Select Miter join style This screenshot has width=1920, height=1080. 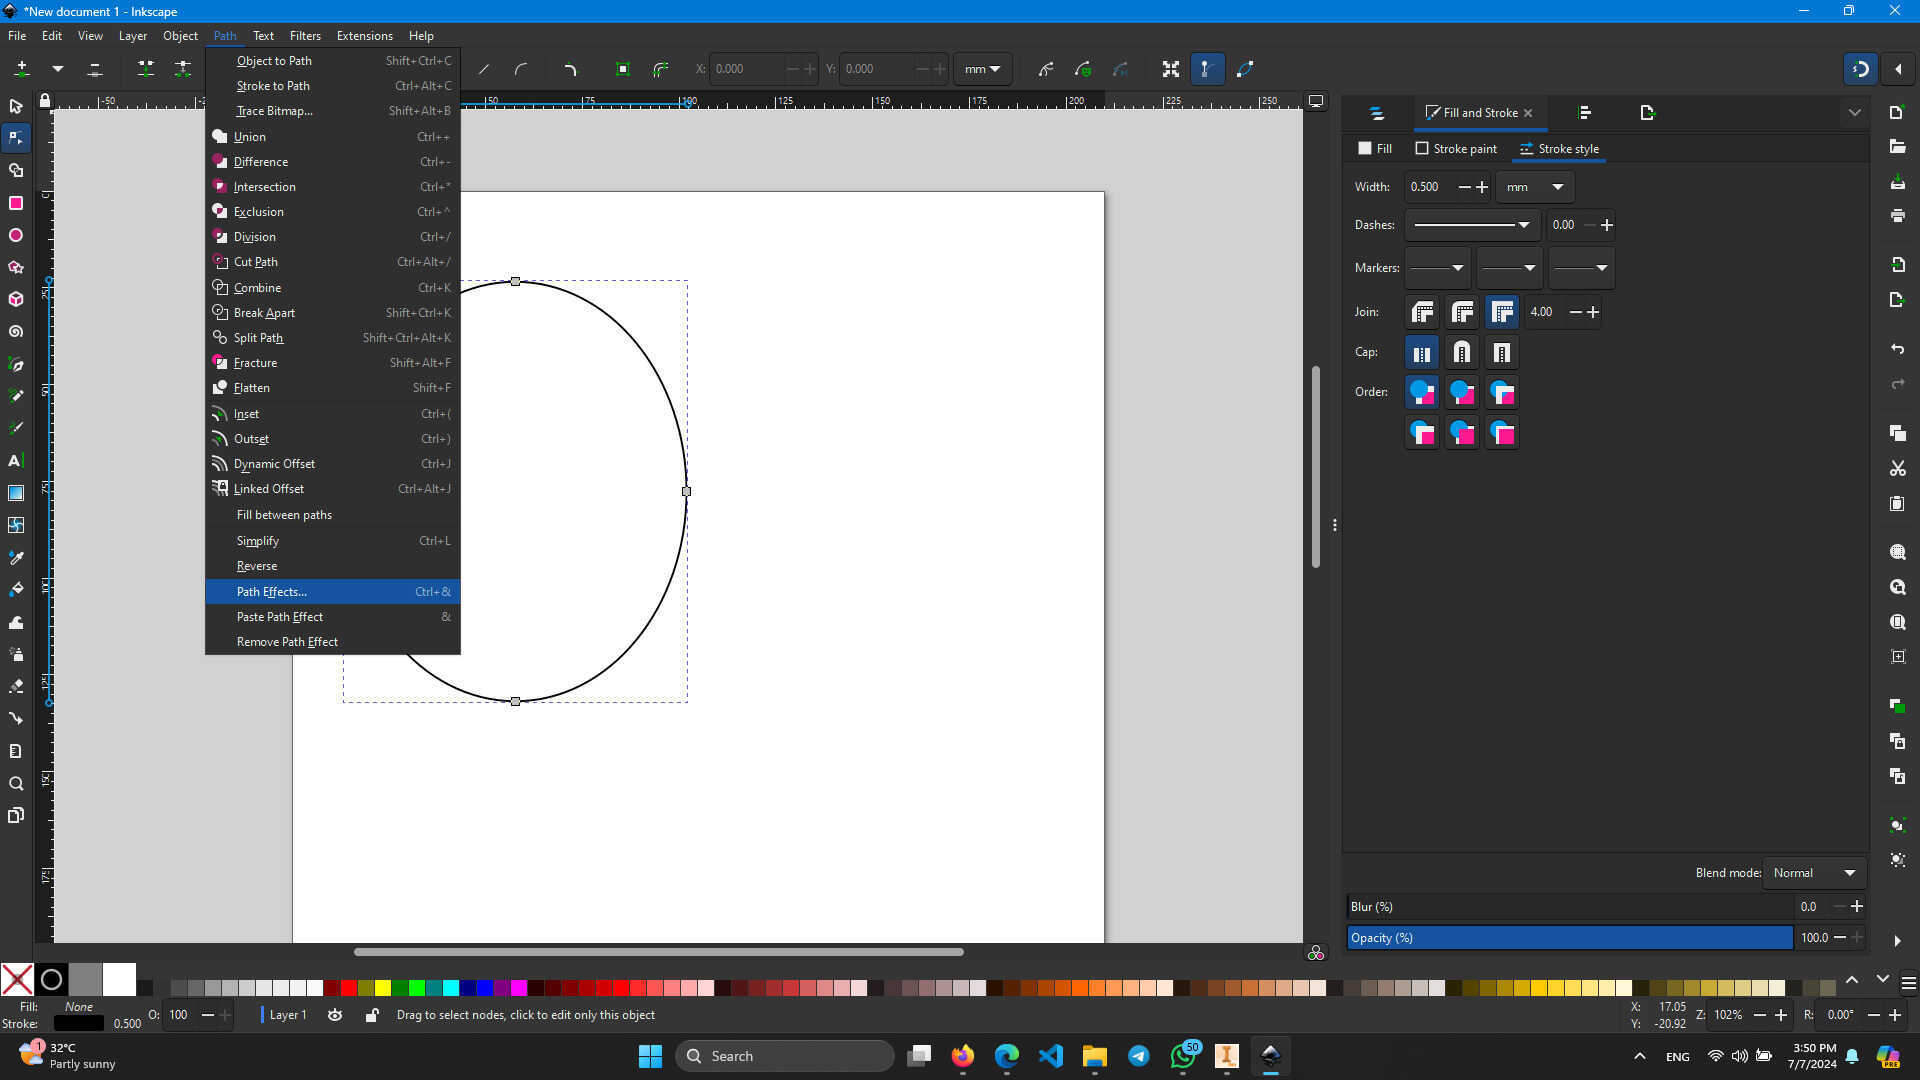1502,312
